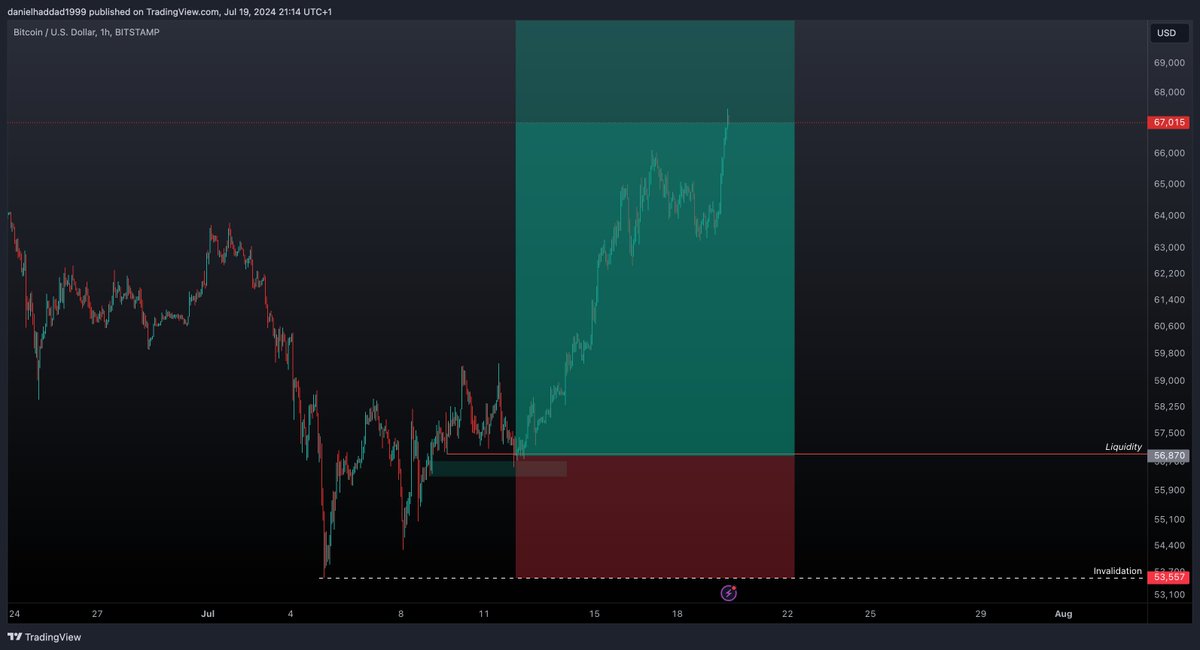Click the 59,800 price axis label

(x=1168, y=353)
